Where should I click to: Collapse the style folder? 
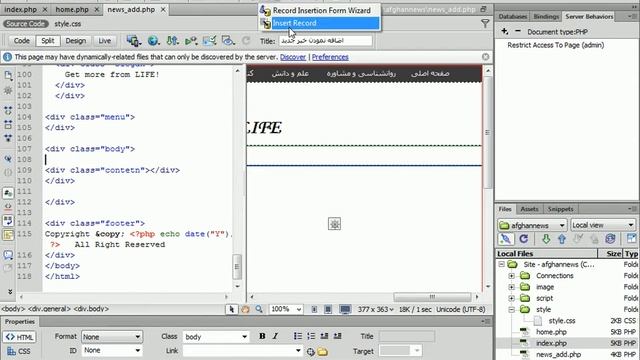click(511, 310)
